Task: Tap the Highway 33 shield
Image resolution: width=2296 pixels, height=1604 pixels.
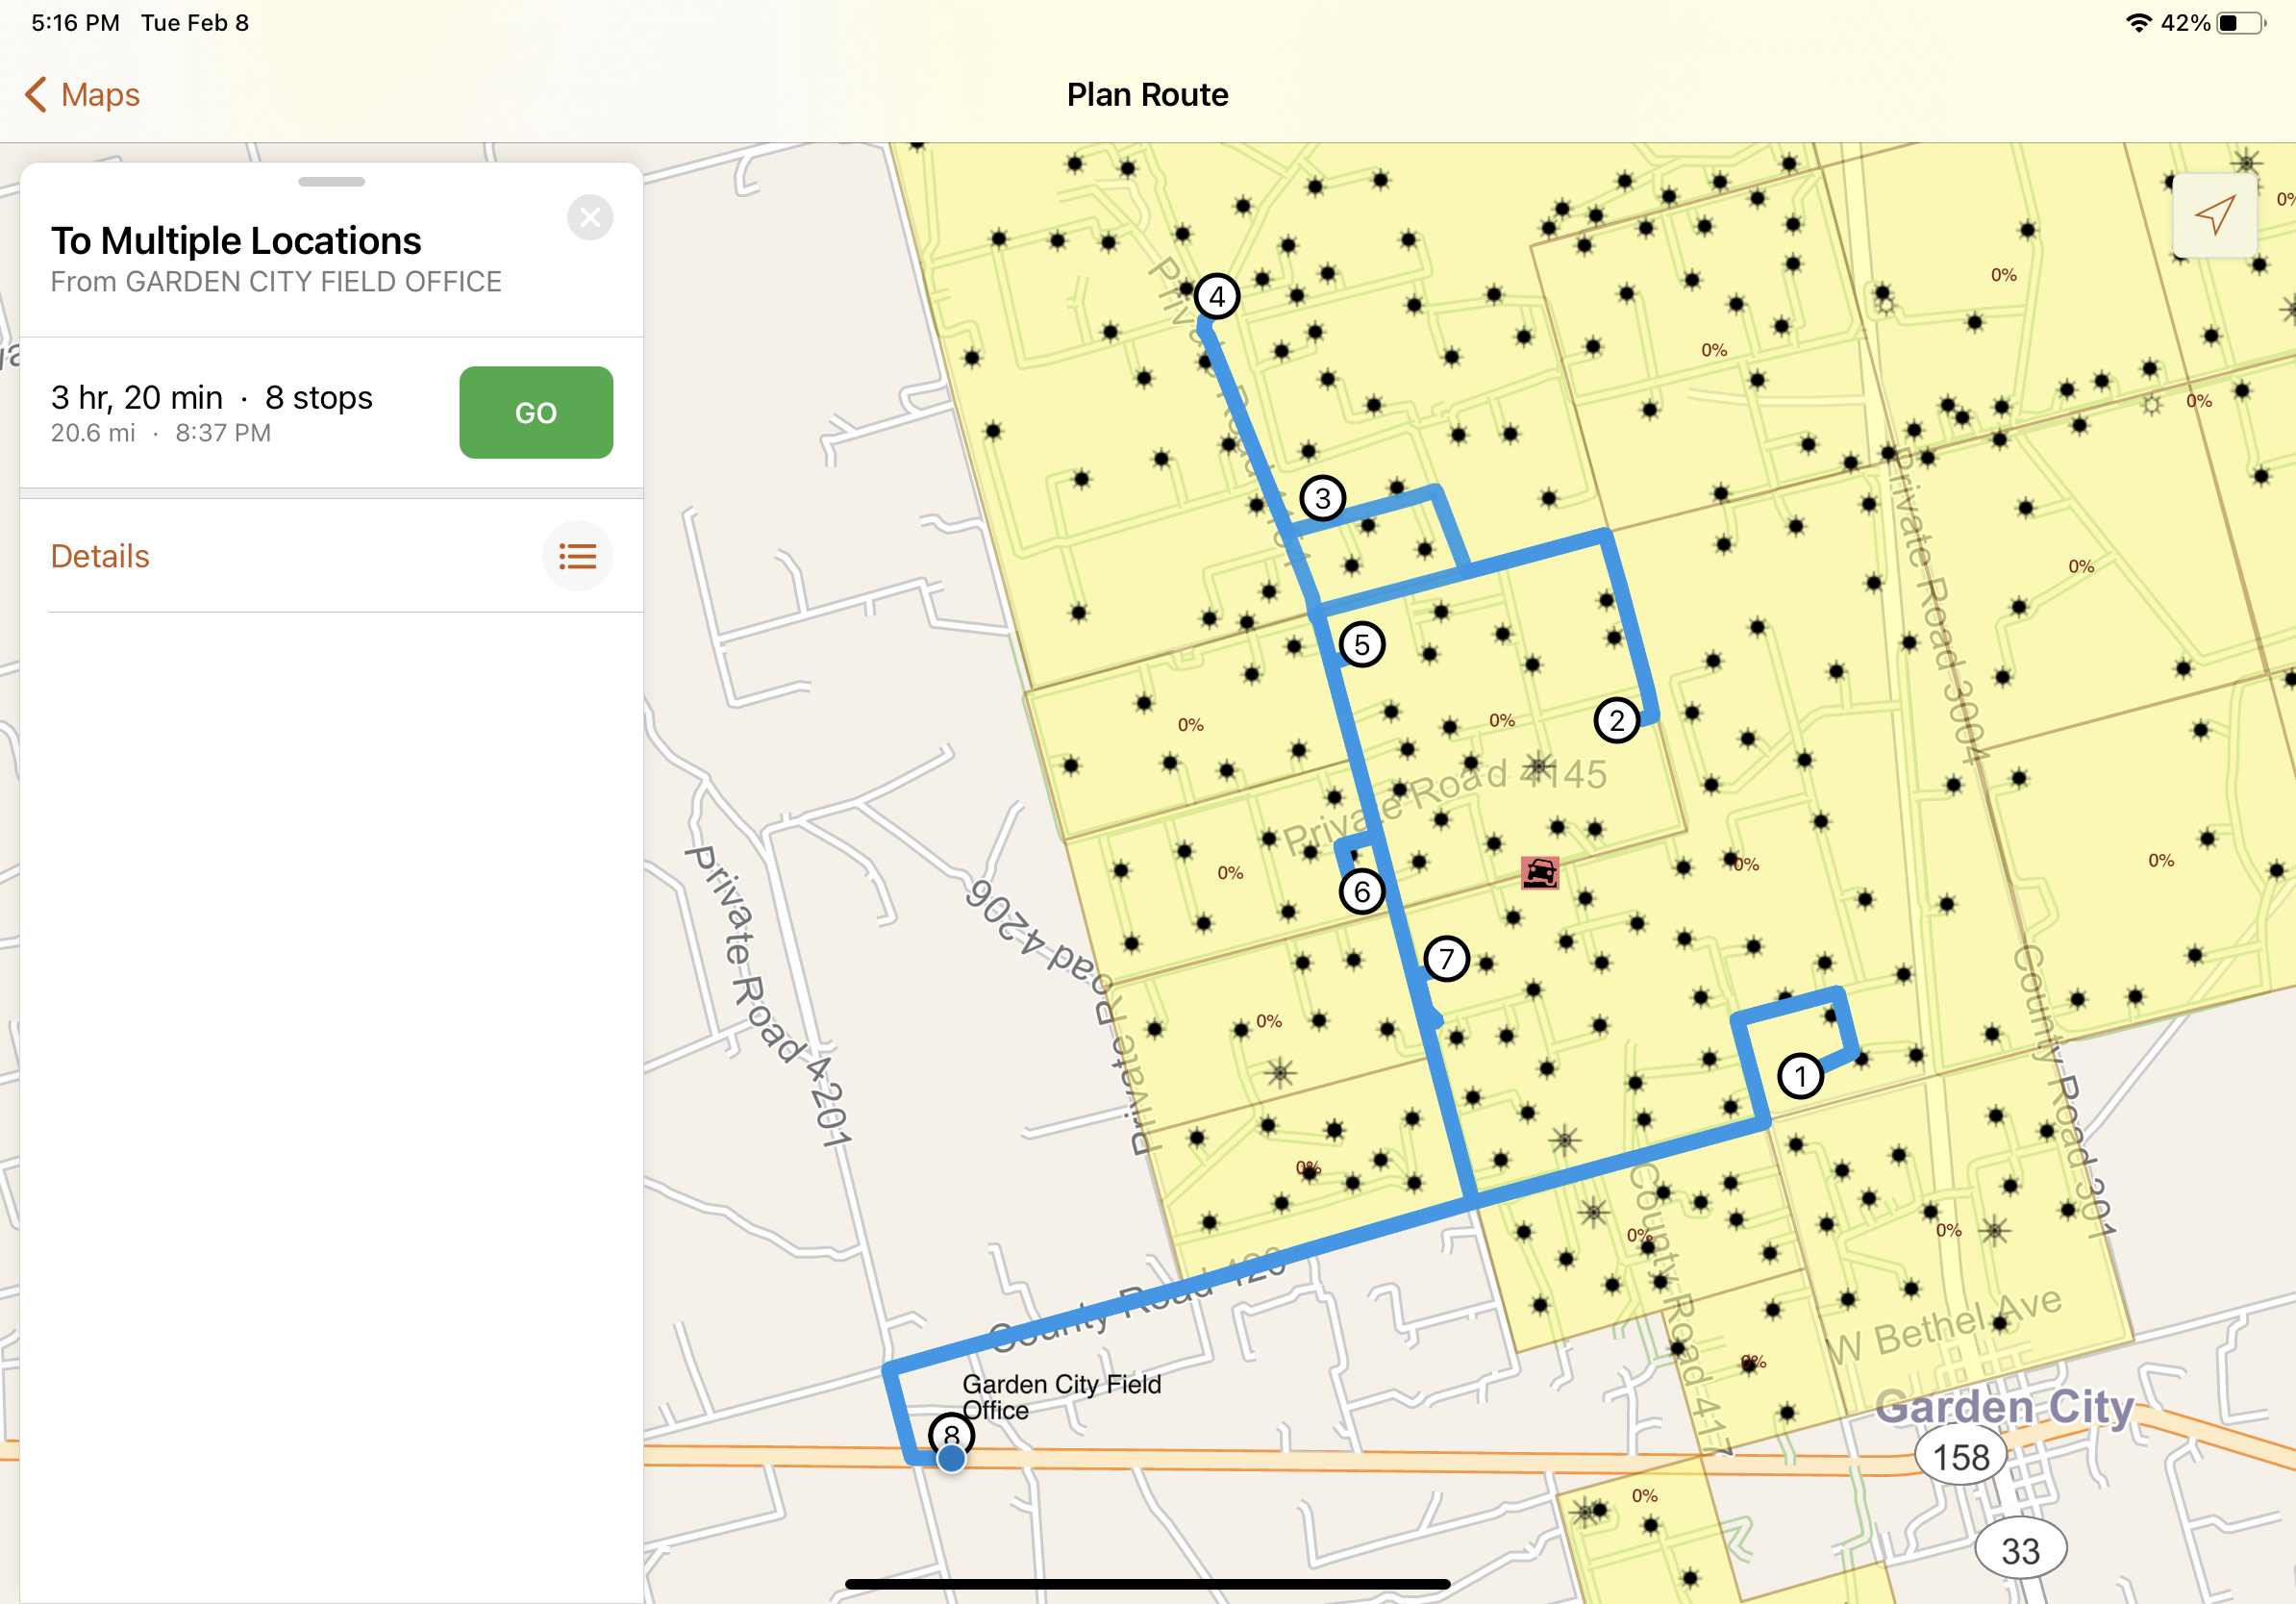Action: click(x=2020, y=1550)
